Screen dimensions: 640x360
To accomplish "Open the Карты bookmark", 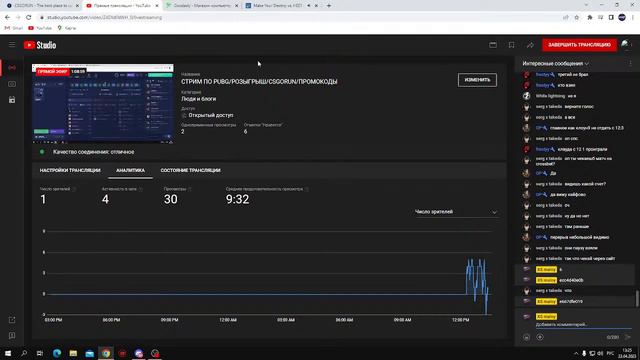I will (x=67, y=28).
